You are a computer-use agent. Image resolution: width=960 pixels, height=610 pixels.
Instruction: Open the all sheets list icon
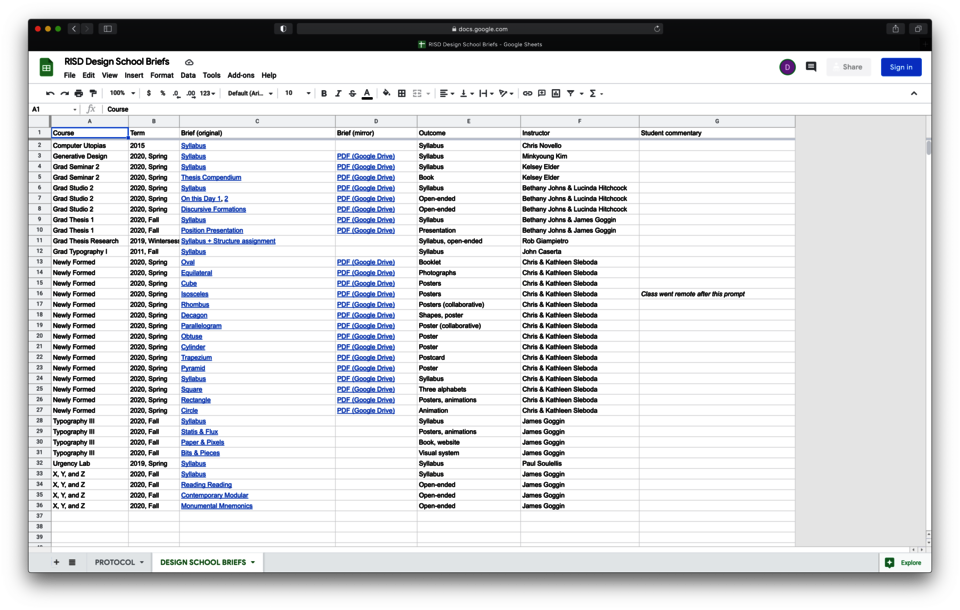coord(72,562)
